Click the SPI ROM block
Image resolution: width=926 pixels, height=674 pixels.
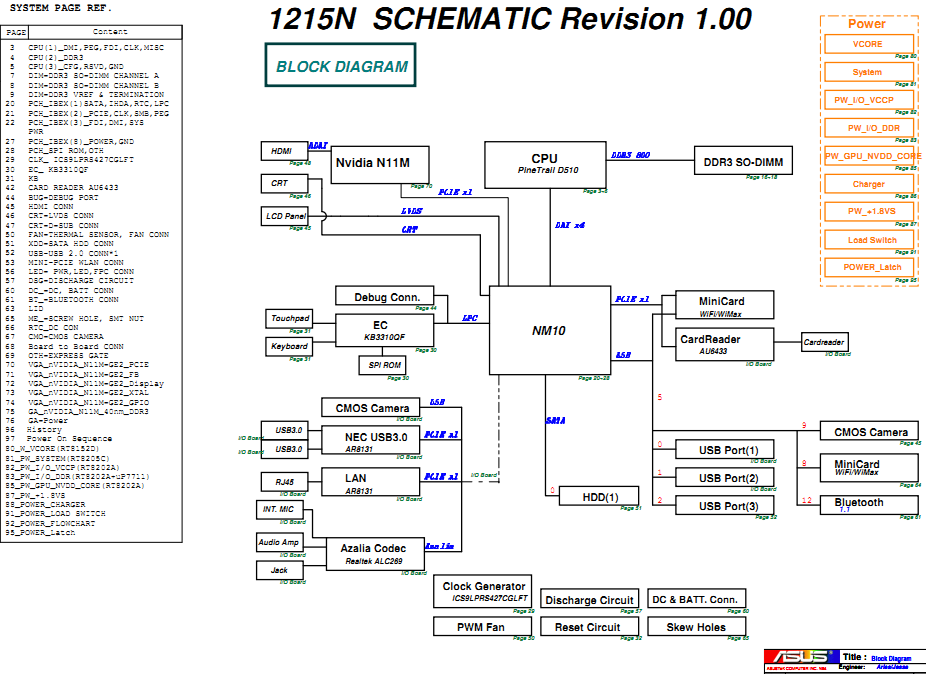click(x=383, y=365)
